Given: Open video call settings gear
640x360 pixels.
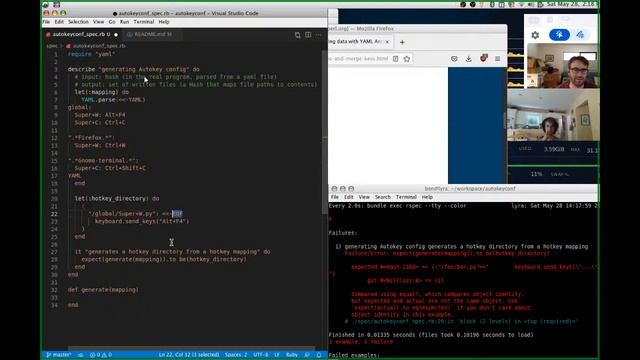Looking at the screenshot, I should click(535, 35).
